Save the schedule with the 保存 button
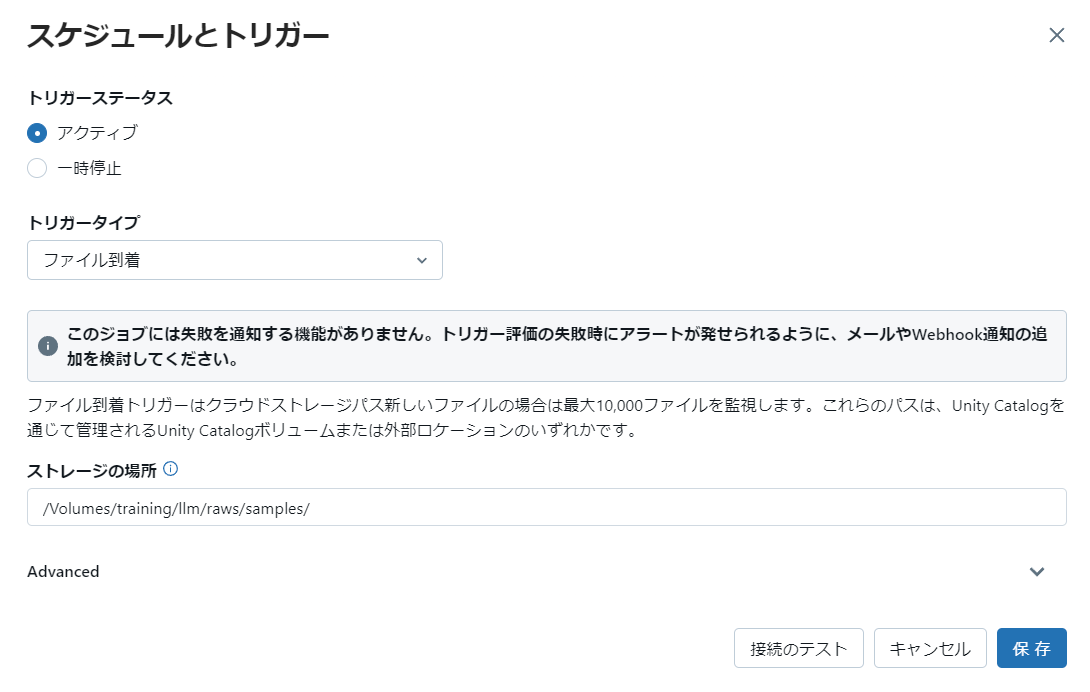This screenshot has width=1090, height=692. [1031, 648]
